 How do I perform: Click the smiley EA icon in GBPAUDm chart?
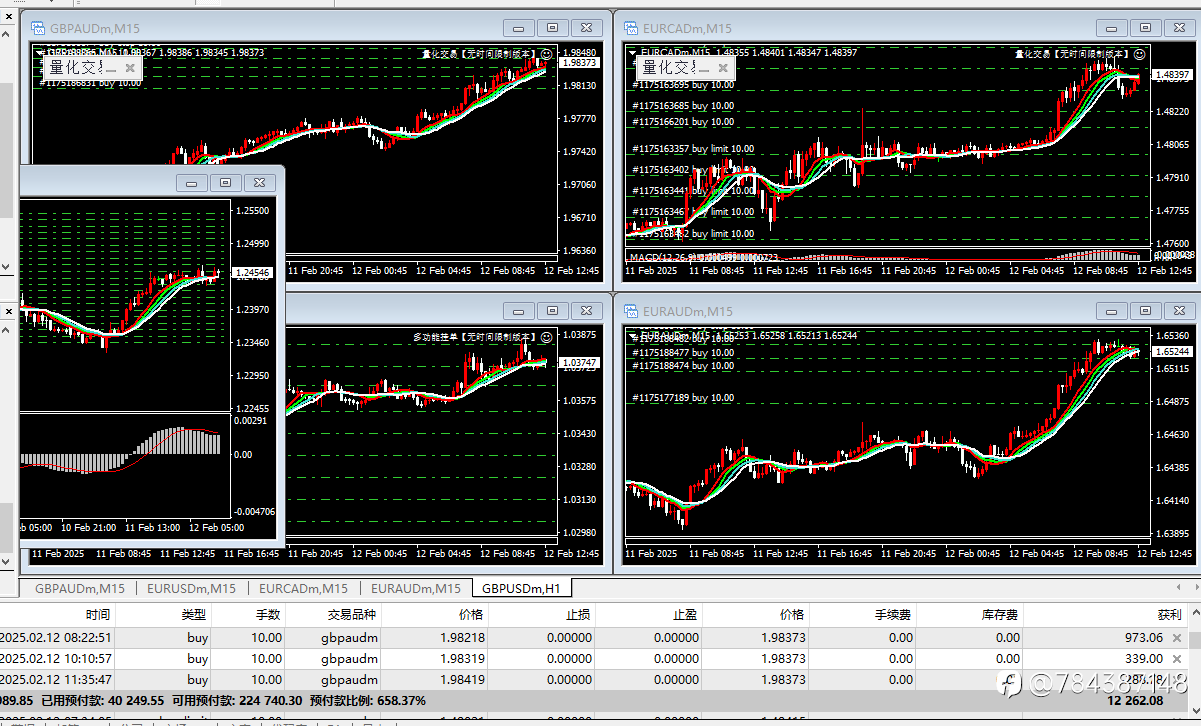[547, 54]
